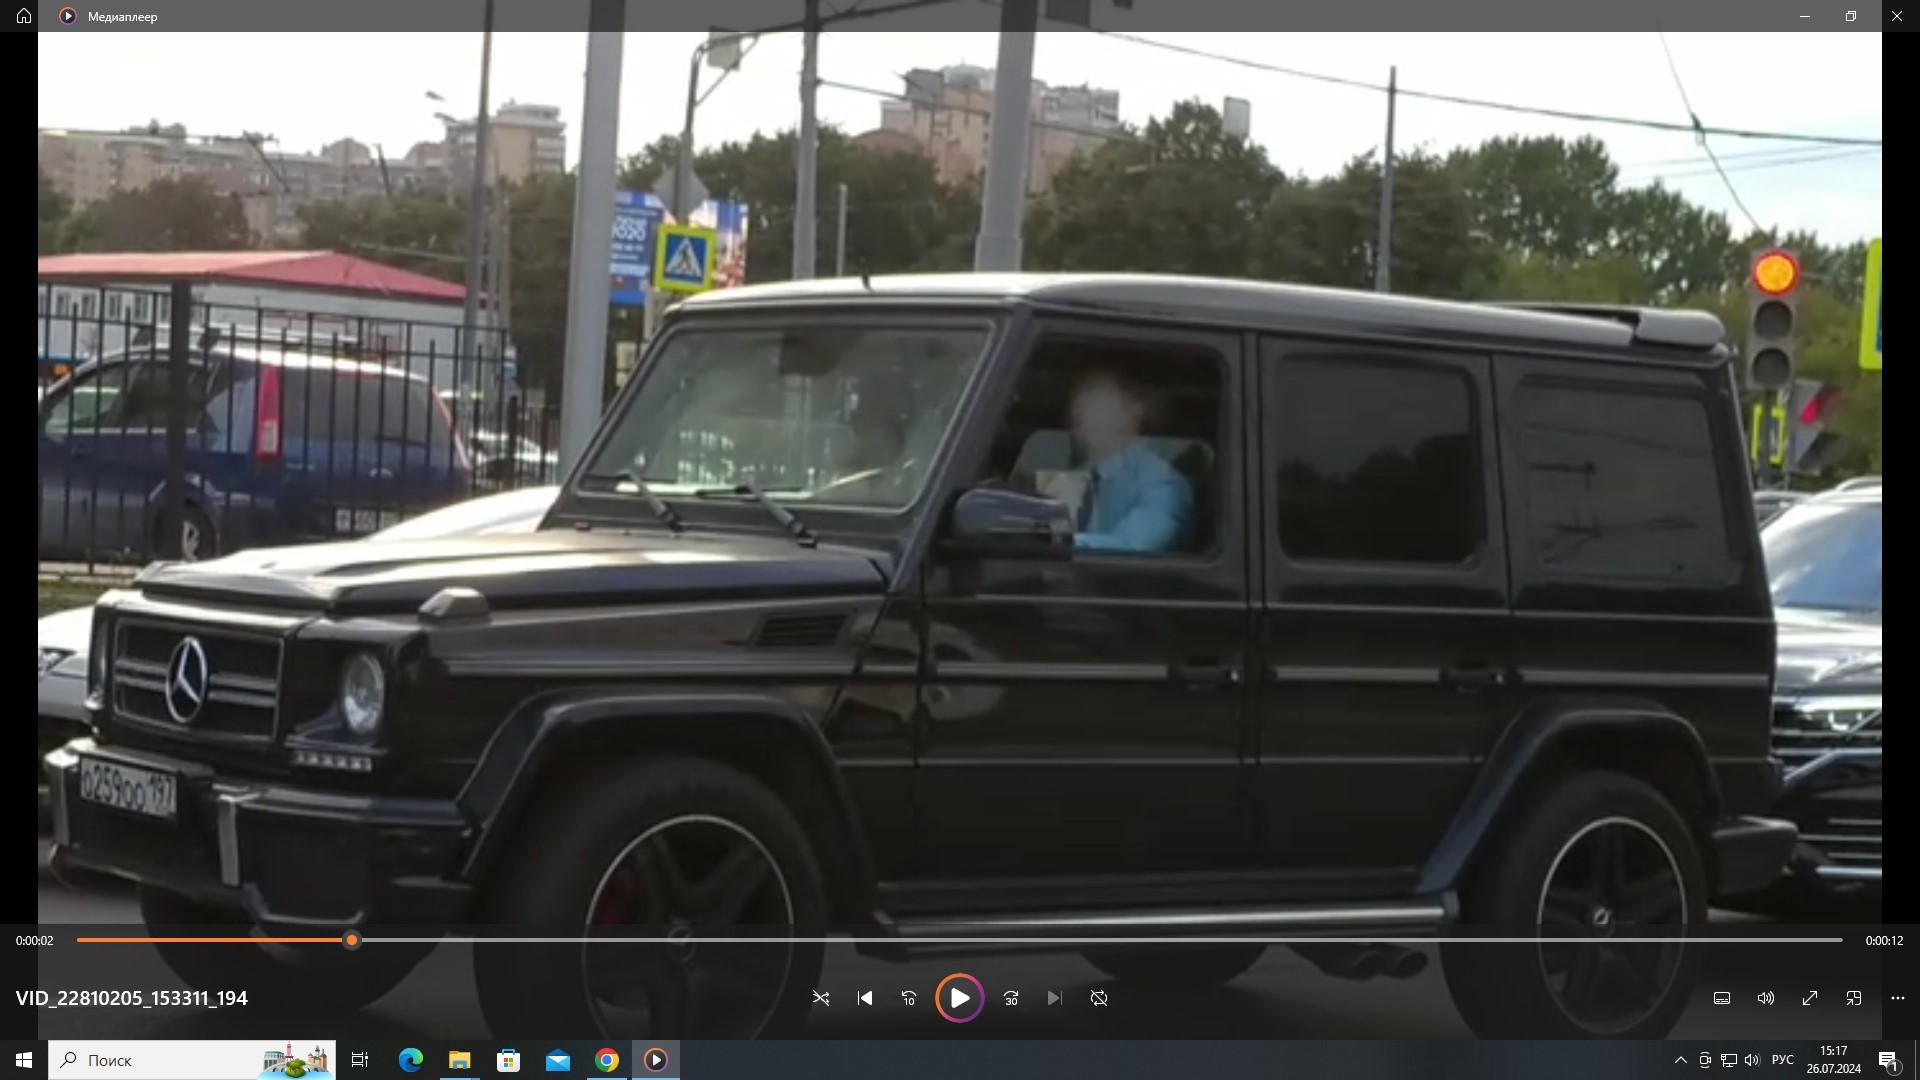Open more options ellipsis menu

coord(1898,998)
